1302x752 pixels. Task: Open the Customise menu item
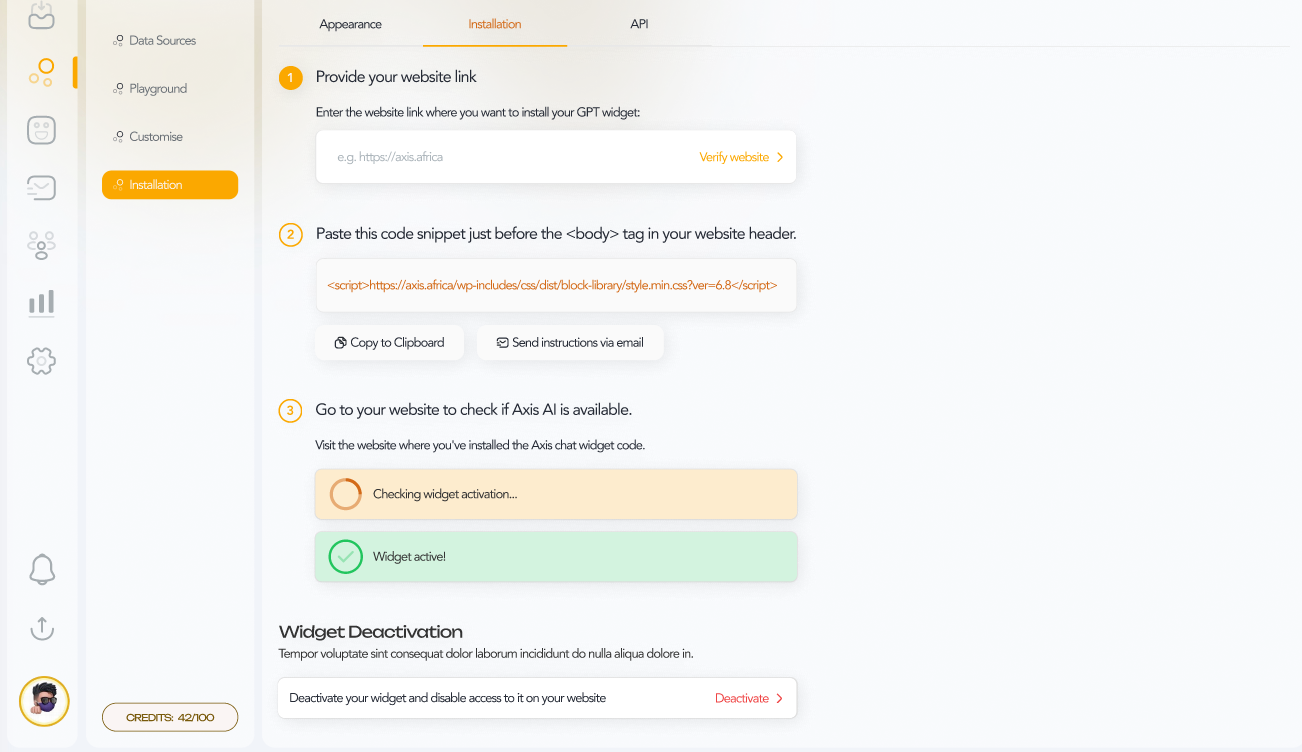pyautogui.click(x=155, y=137)
